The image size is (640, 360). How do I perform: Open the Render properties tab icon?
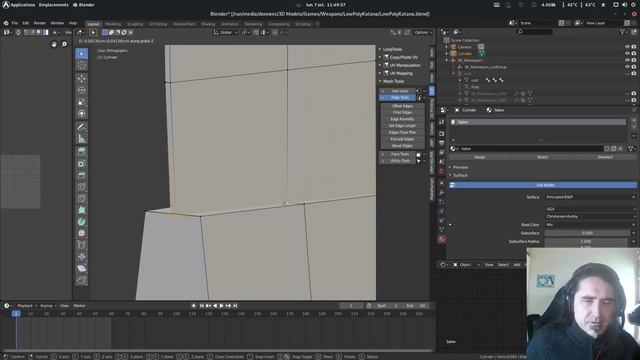point(442,134)
